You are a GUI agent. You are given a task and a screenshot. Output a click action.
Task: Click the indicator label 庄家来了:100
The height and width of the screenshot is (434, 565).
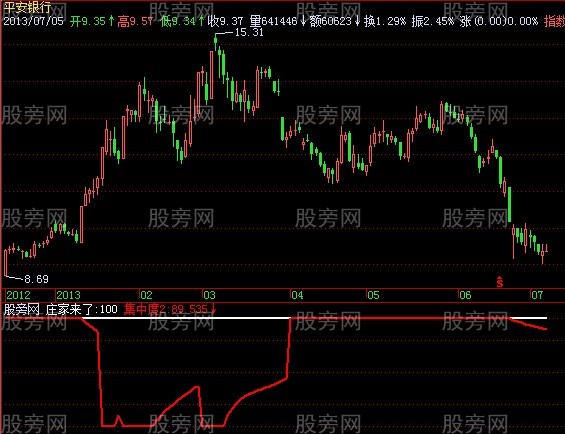point(81,309)
